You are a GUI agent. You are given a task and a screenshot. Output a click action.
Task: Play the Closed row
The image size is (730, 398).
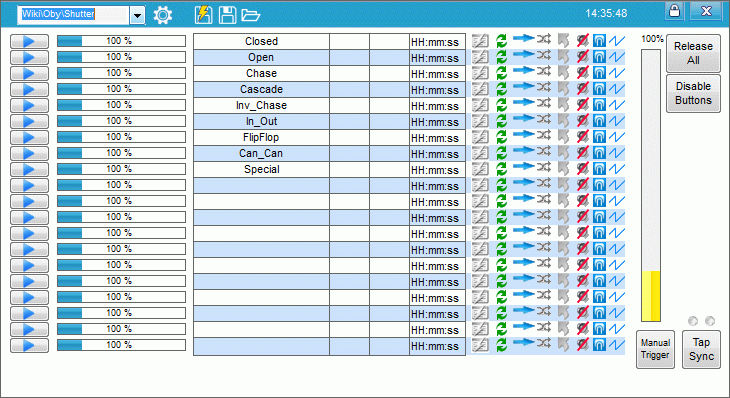(29, 41)
